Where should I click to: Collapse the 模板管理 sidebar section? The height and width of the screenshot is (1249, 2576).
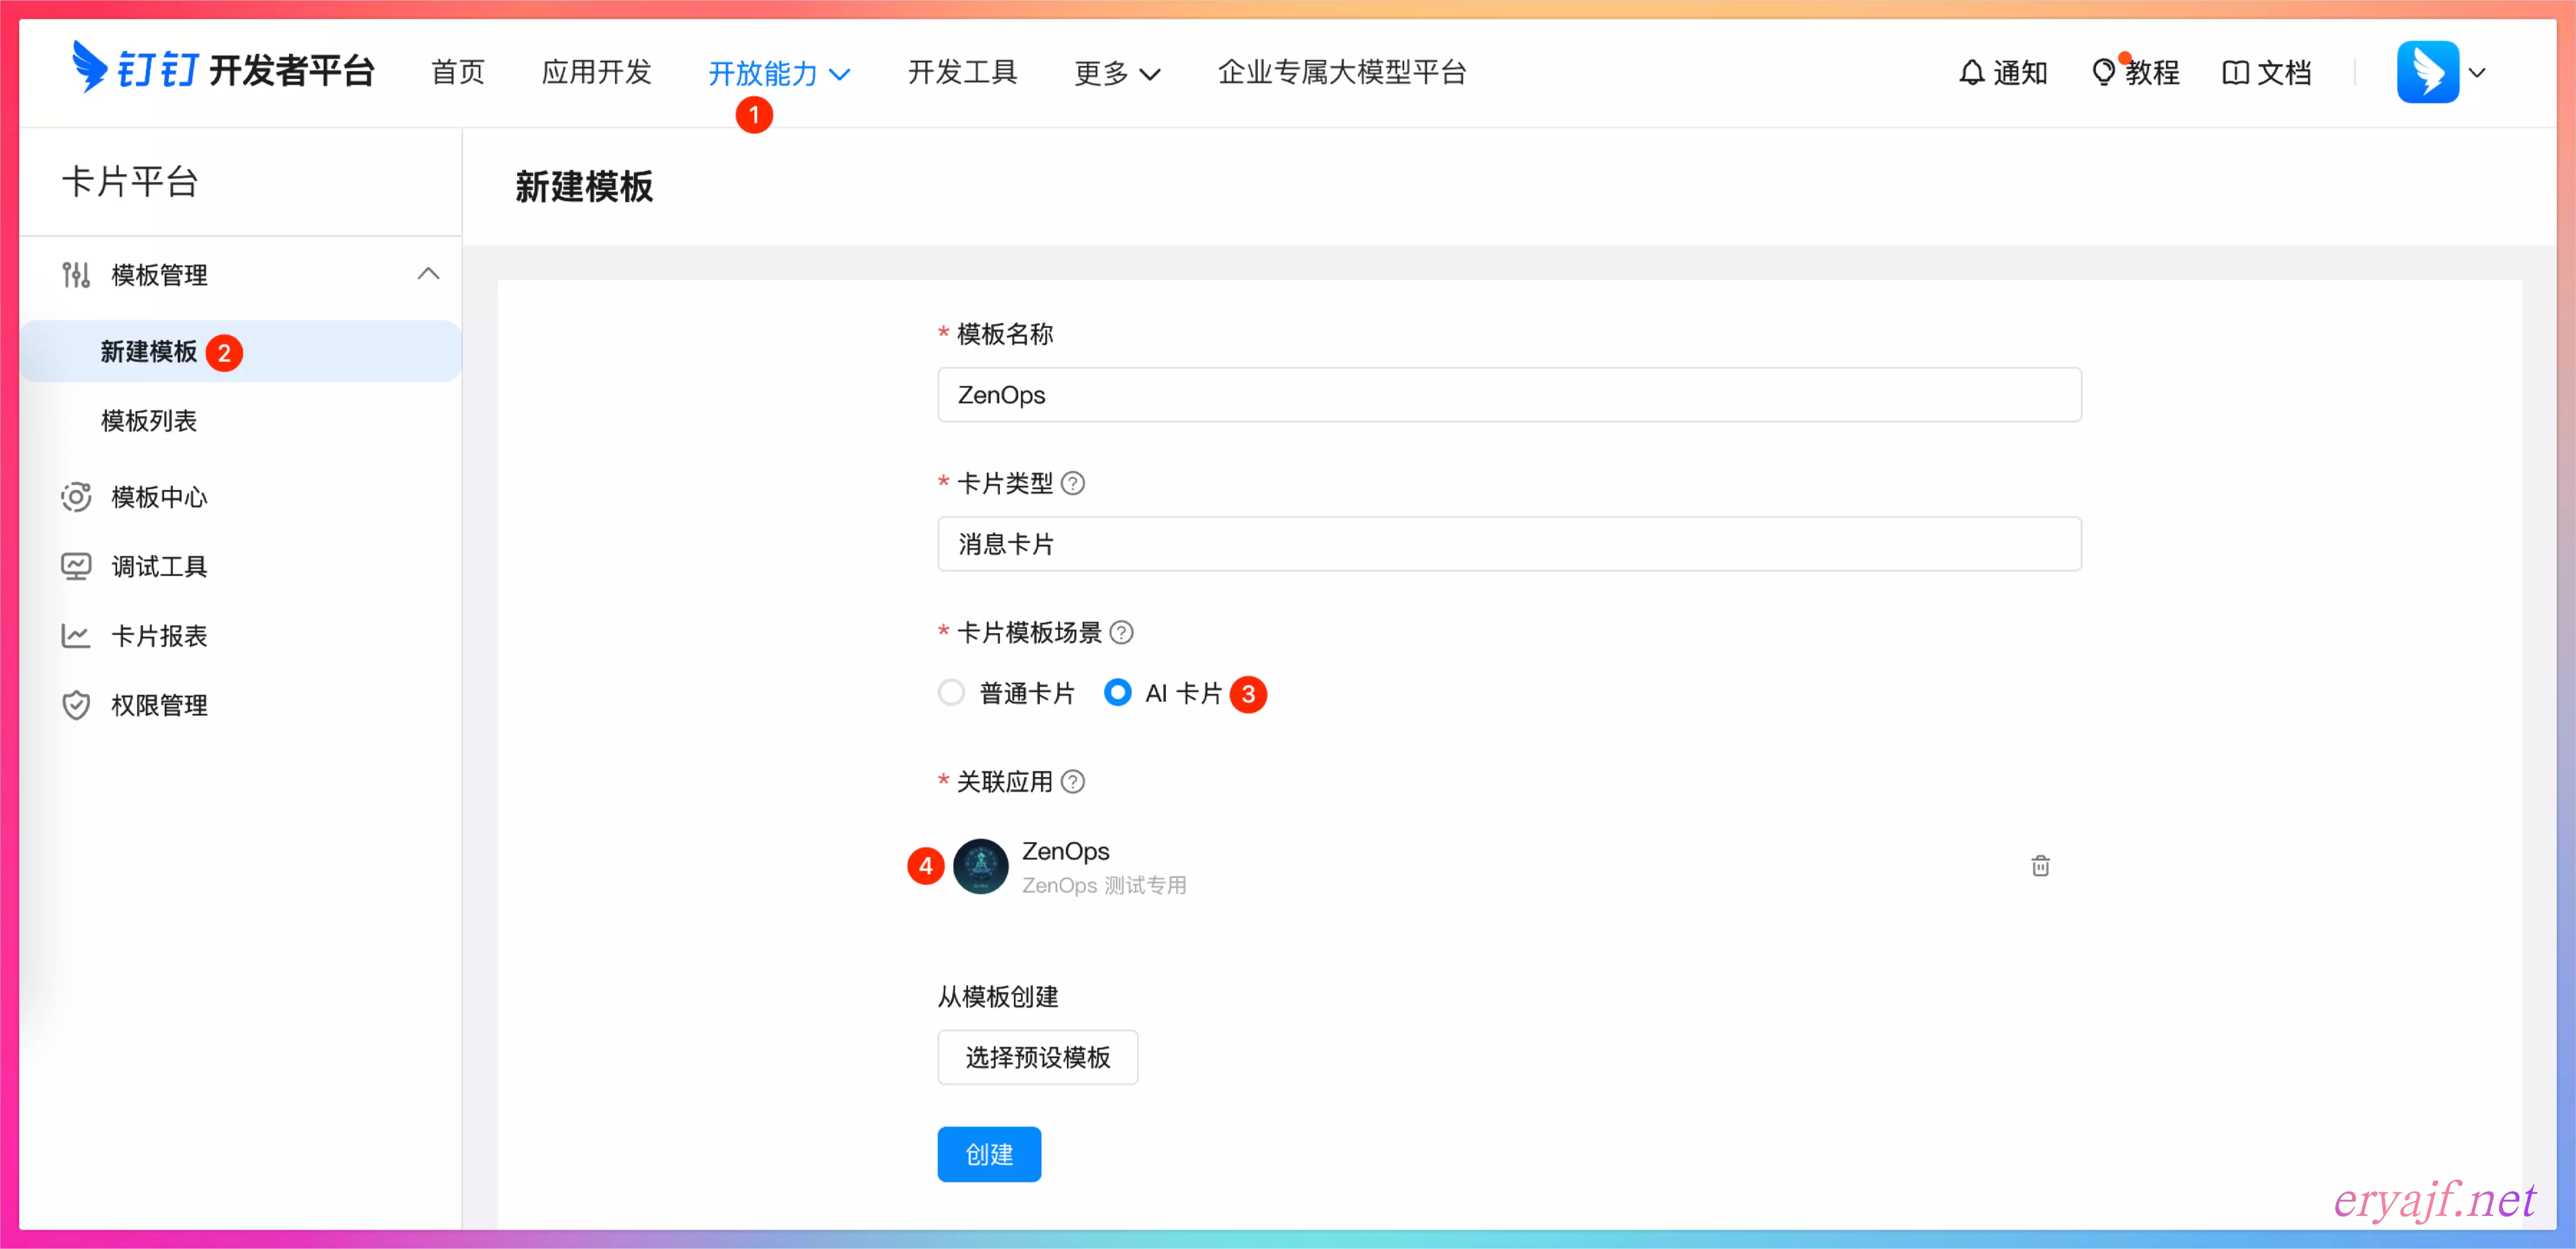(428, 274)
